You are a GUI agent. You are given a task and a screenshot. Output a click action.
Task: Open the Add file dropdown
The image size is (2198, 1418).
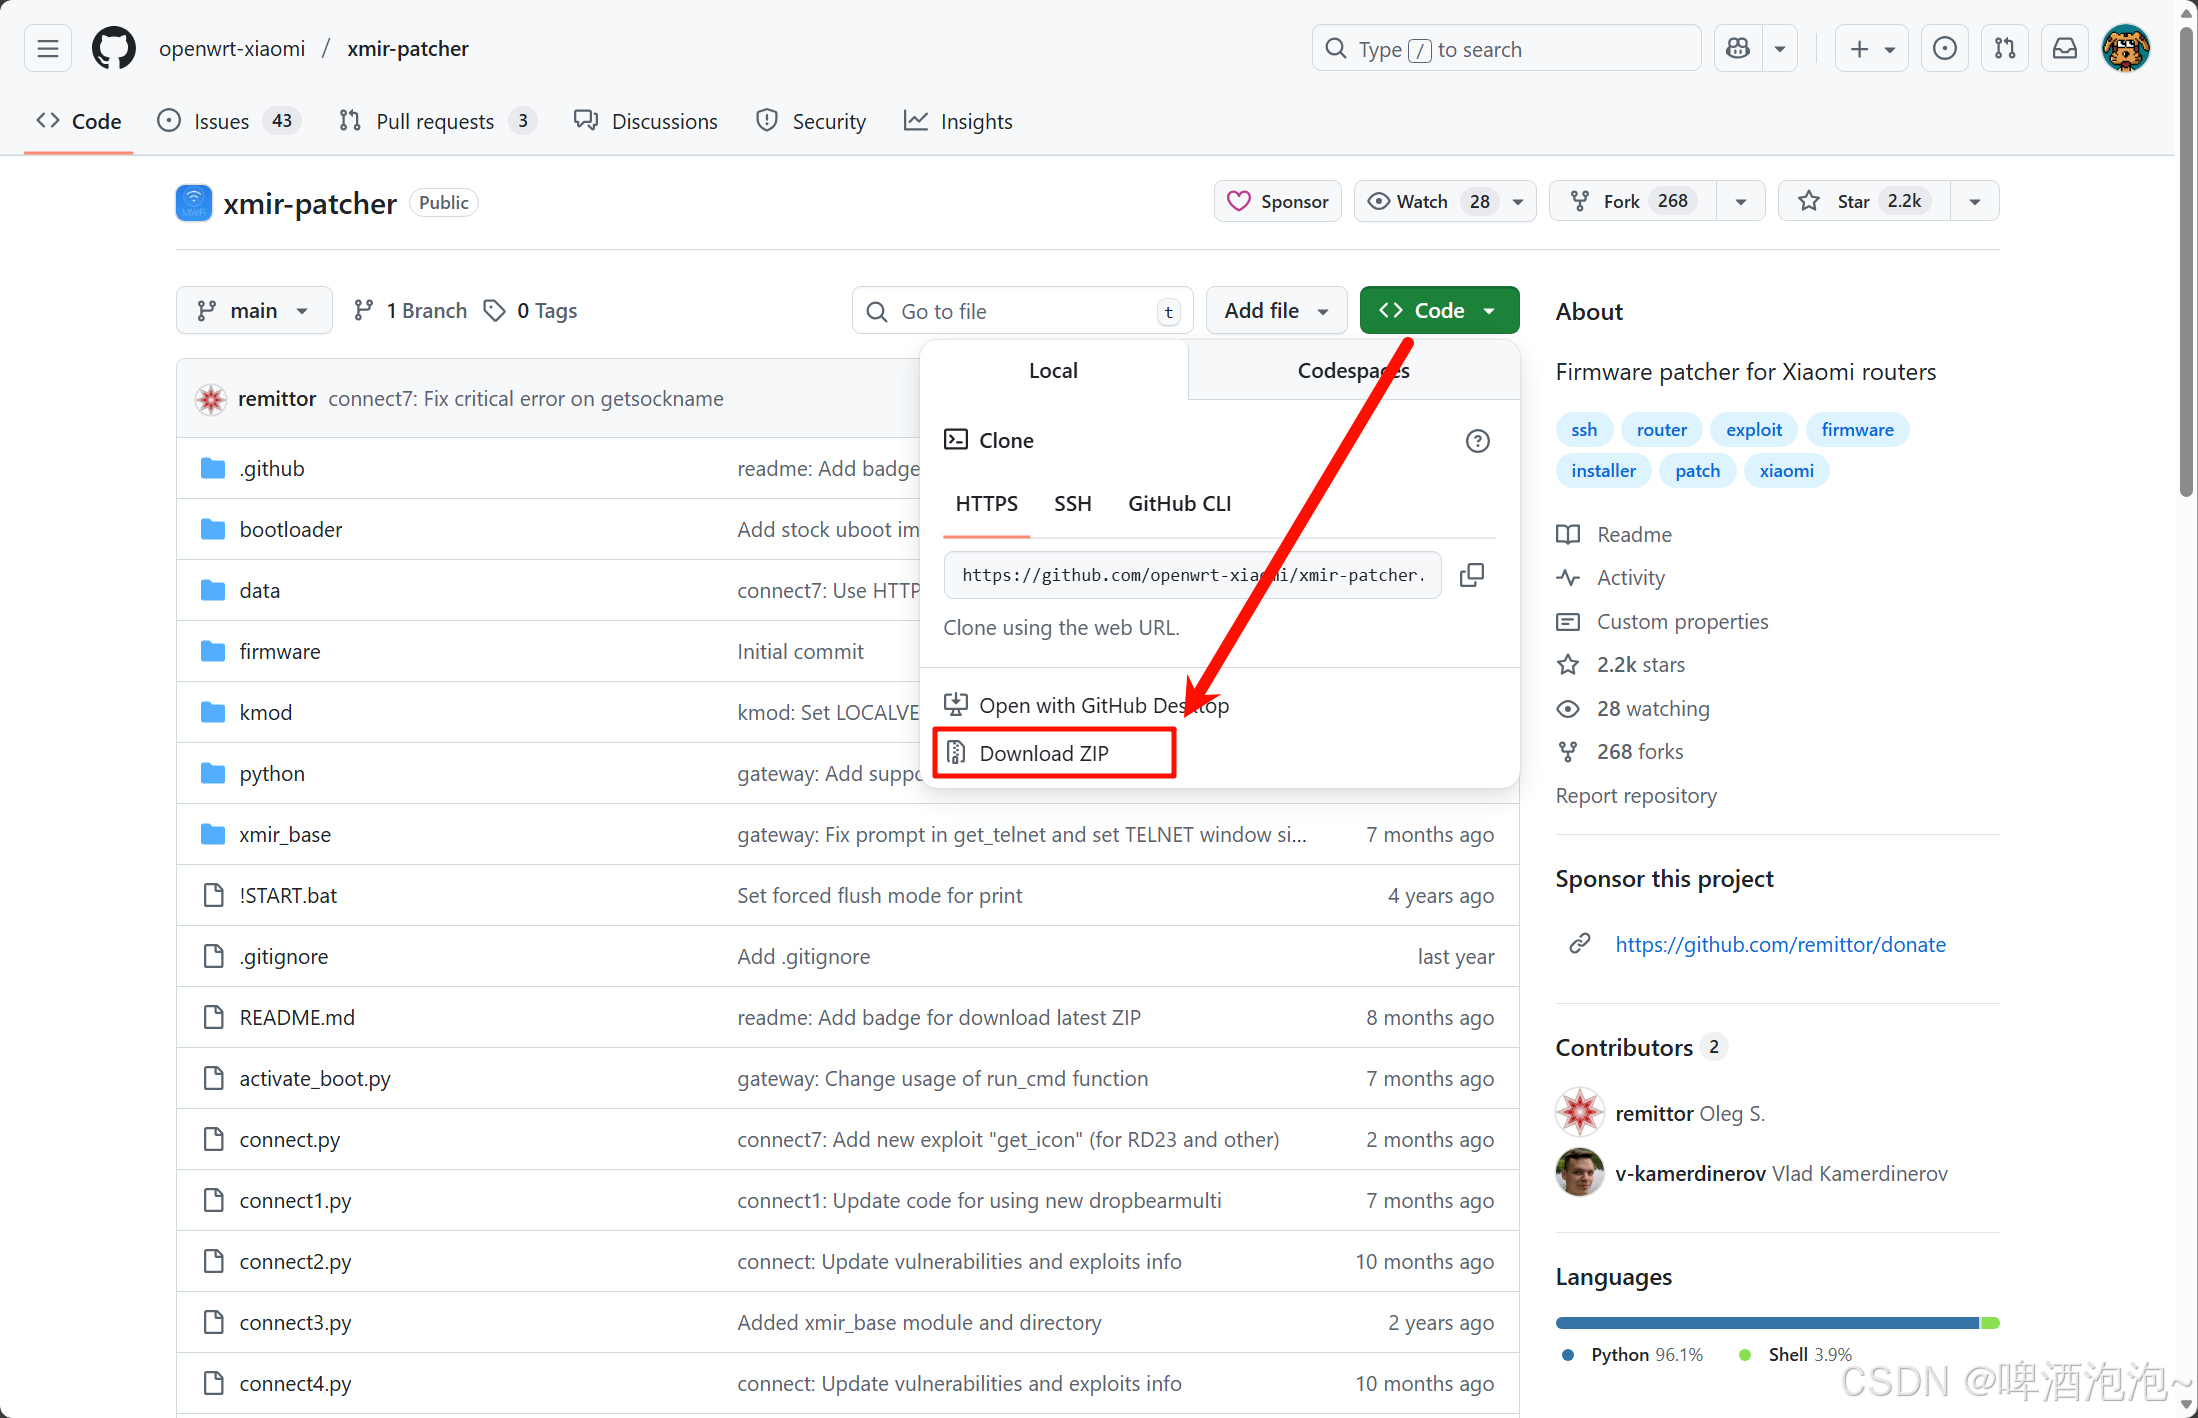pos(1276,311)
